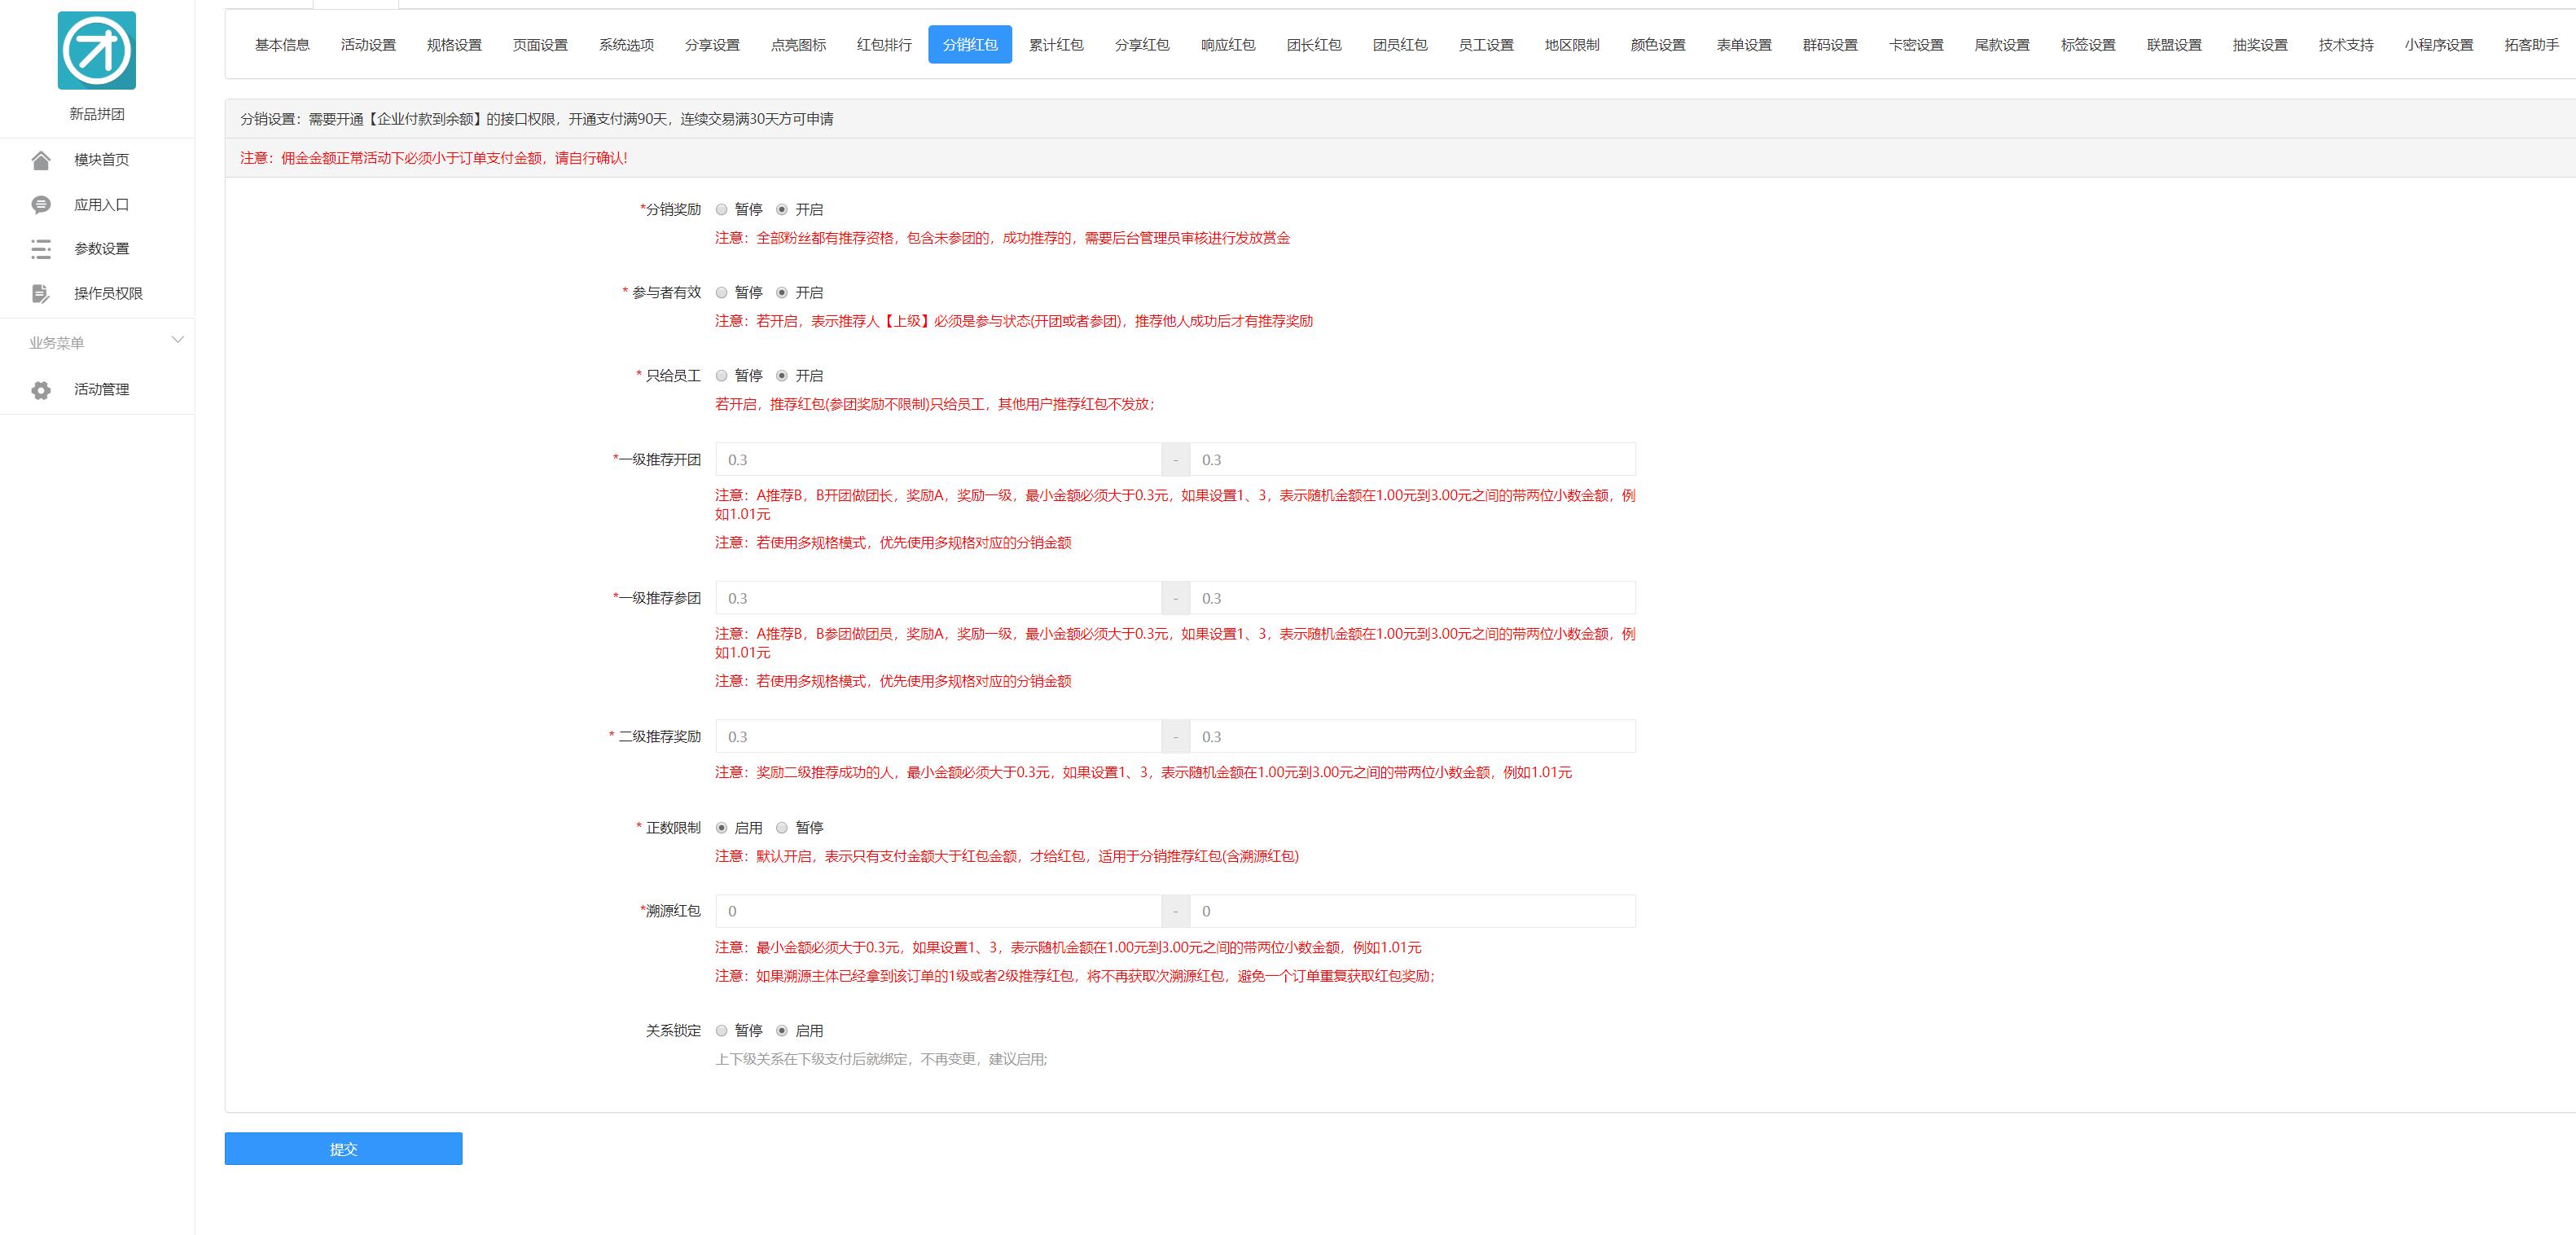Set 只给员工 to 暂停
Screen dimensions: 2576x1235
pyautogui.click(x=721, y=375)
